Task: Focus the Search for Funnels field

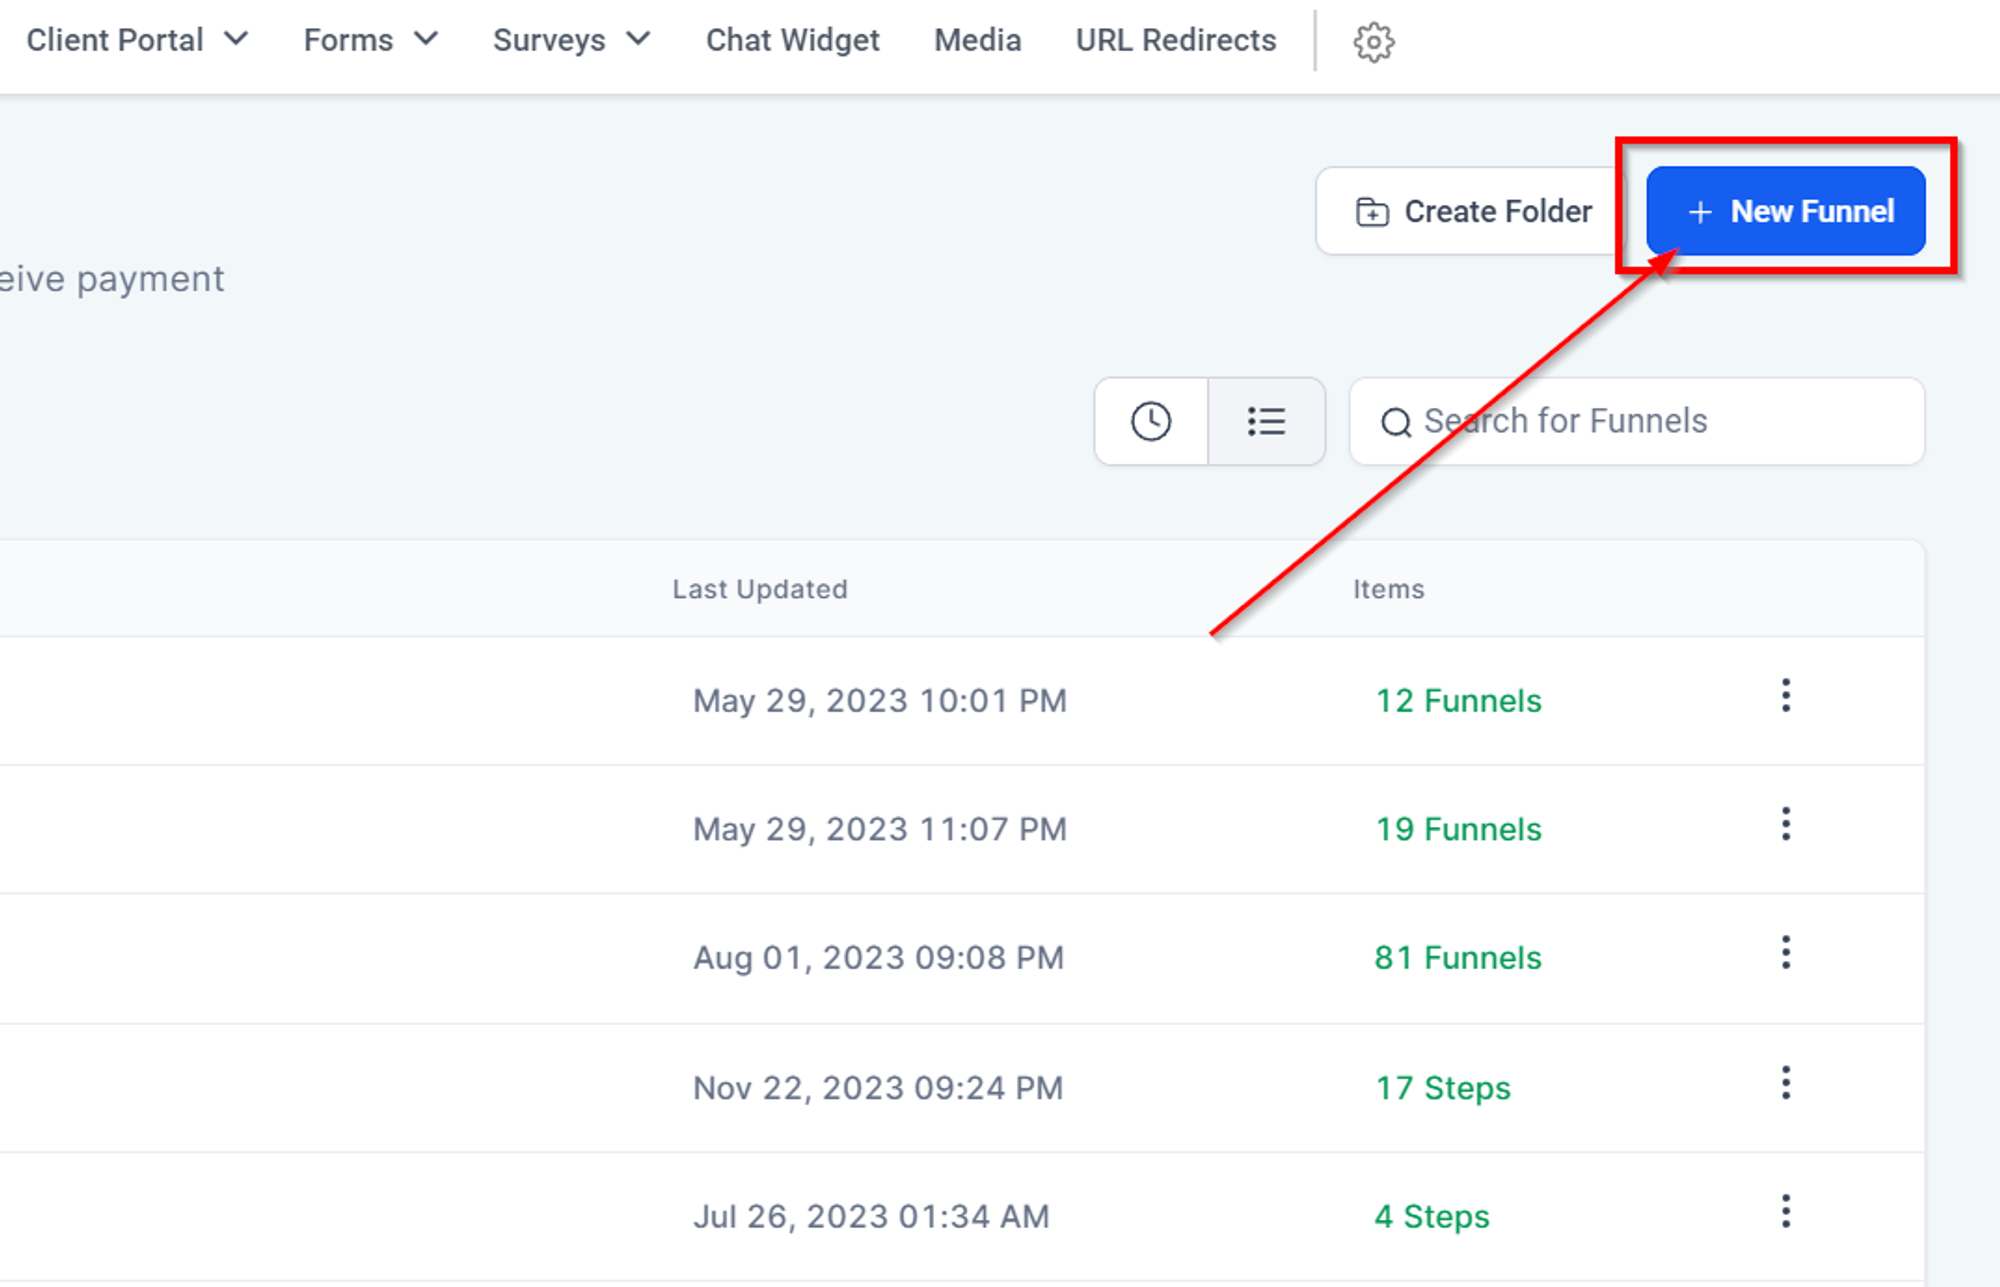Action: pyautogui.click(x=1637, y=421)
